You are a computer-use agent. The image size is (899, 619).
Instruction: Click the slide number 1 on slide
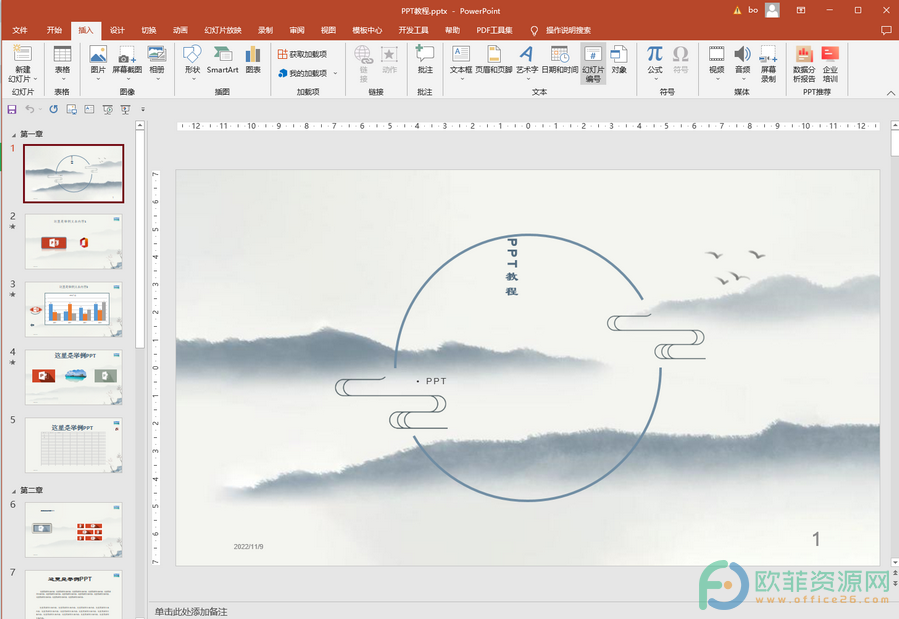coord(816,539)
